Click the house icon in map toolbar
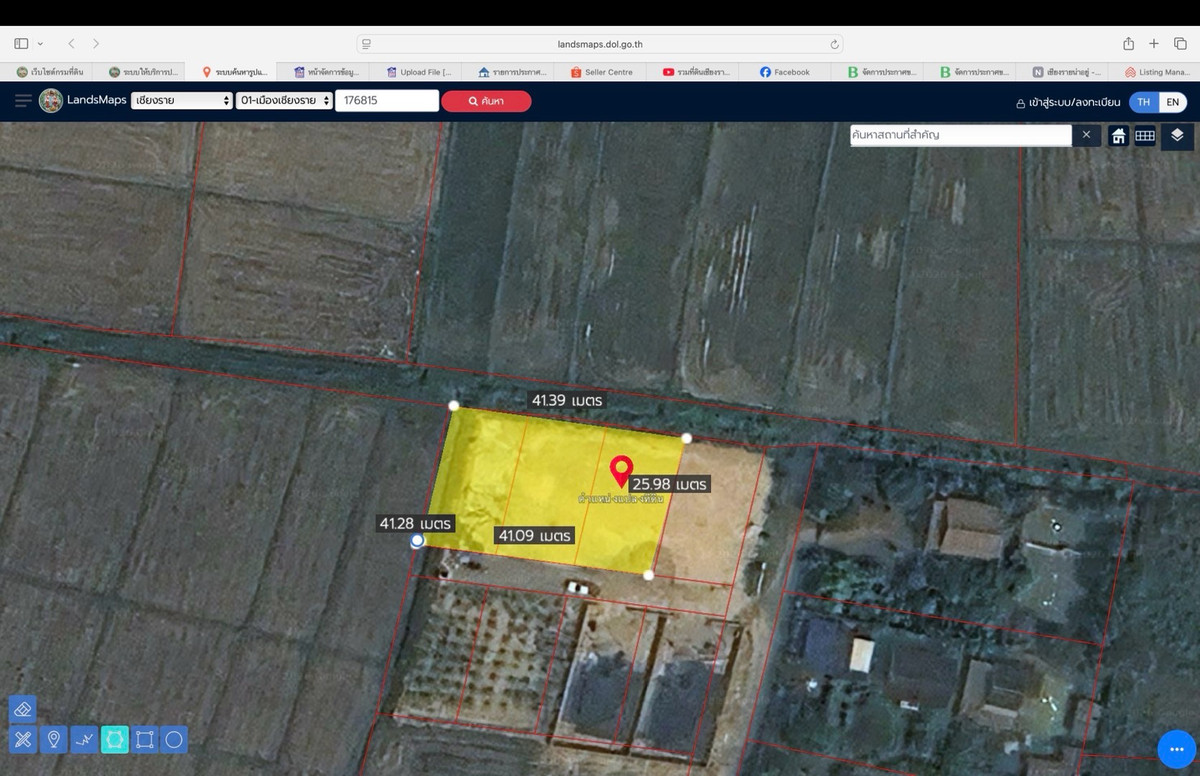 pos(1118,136)
